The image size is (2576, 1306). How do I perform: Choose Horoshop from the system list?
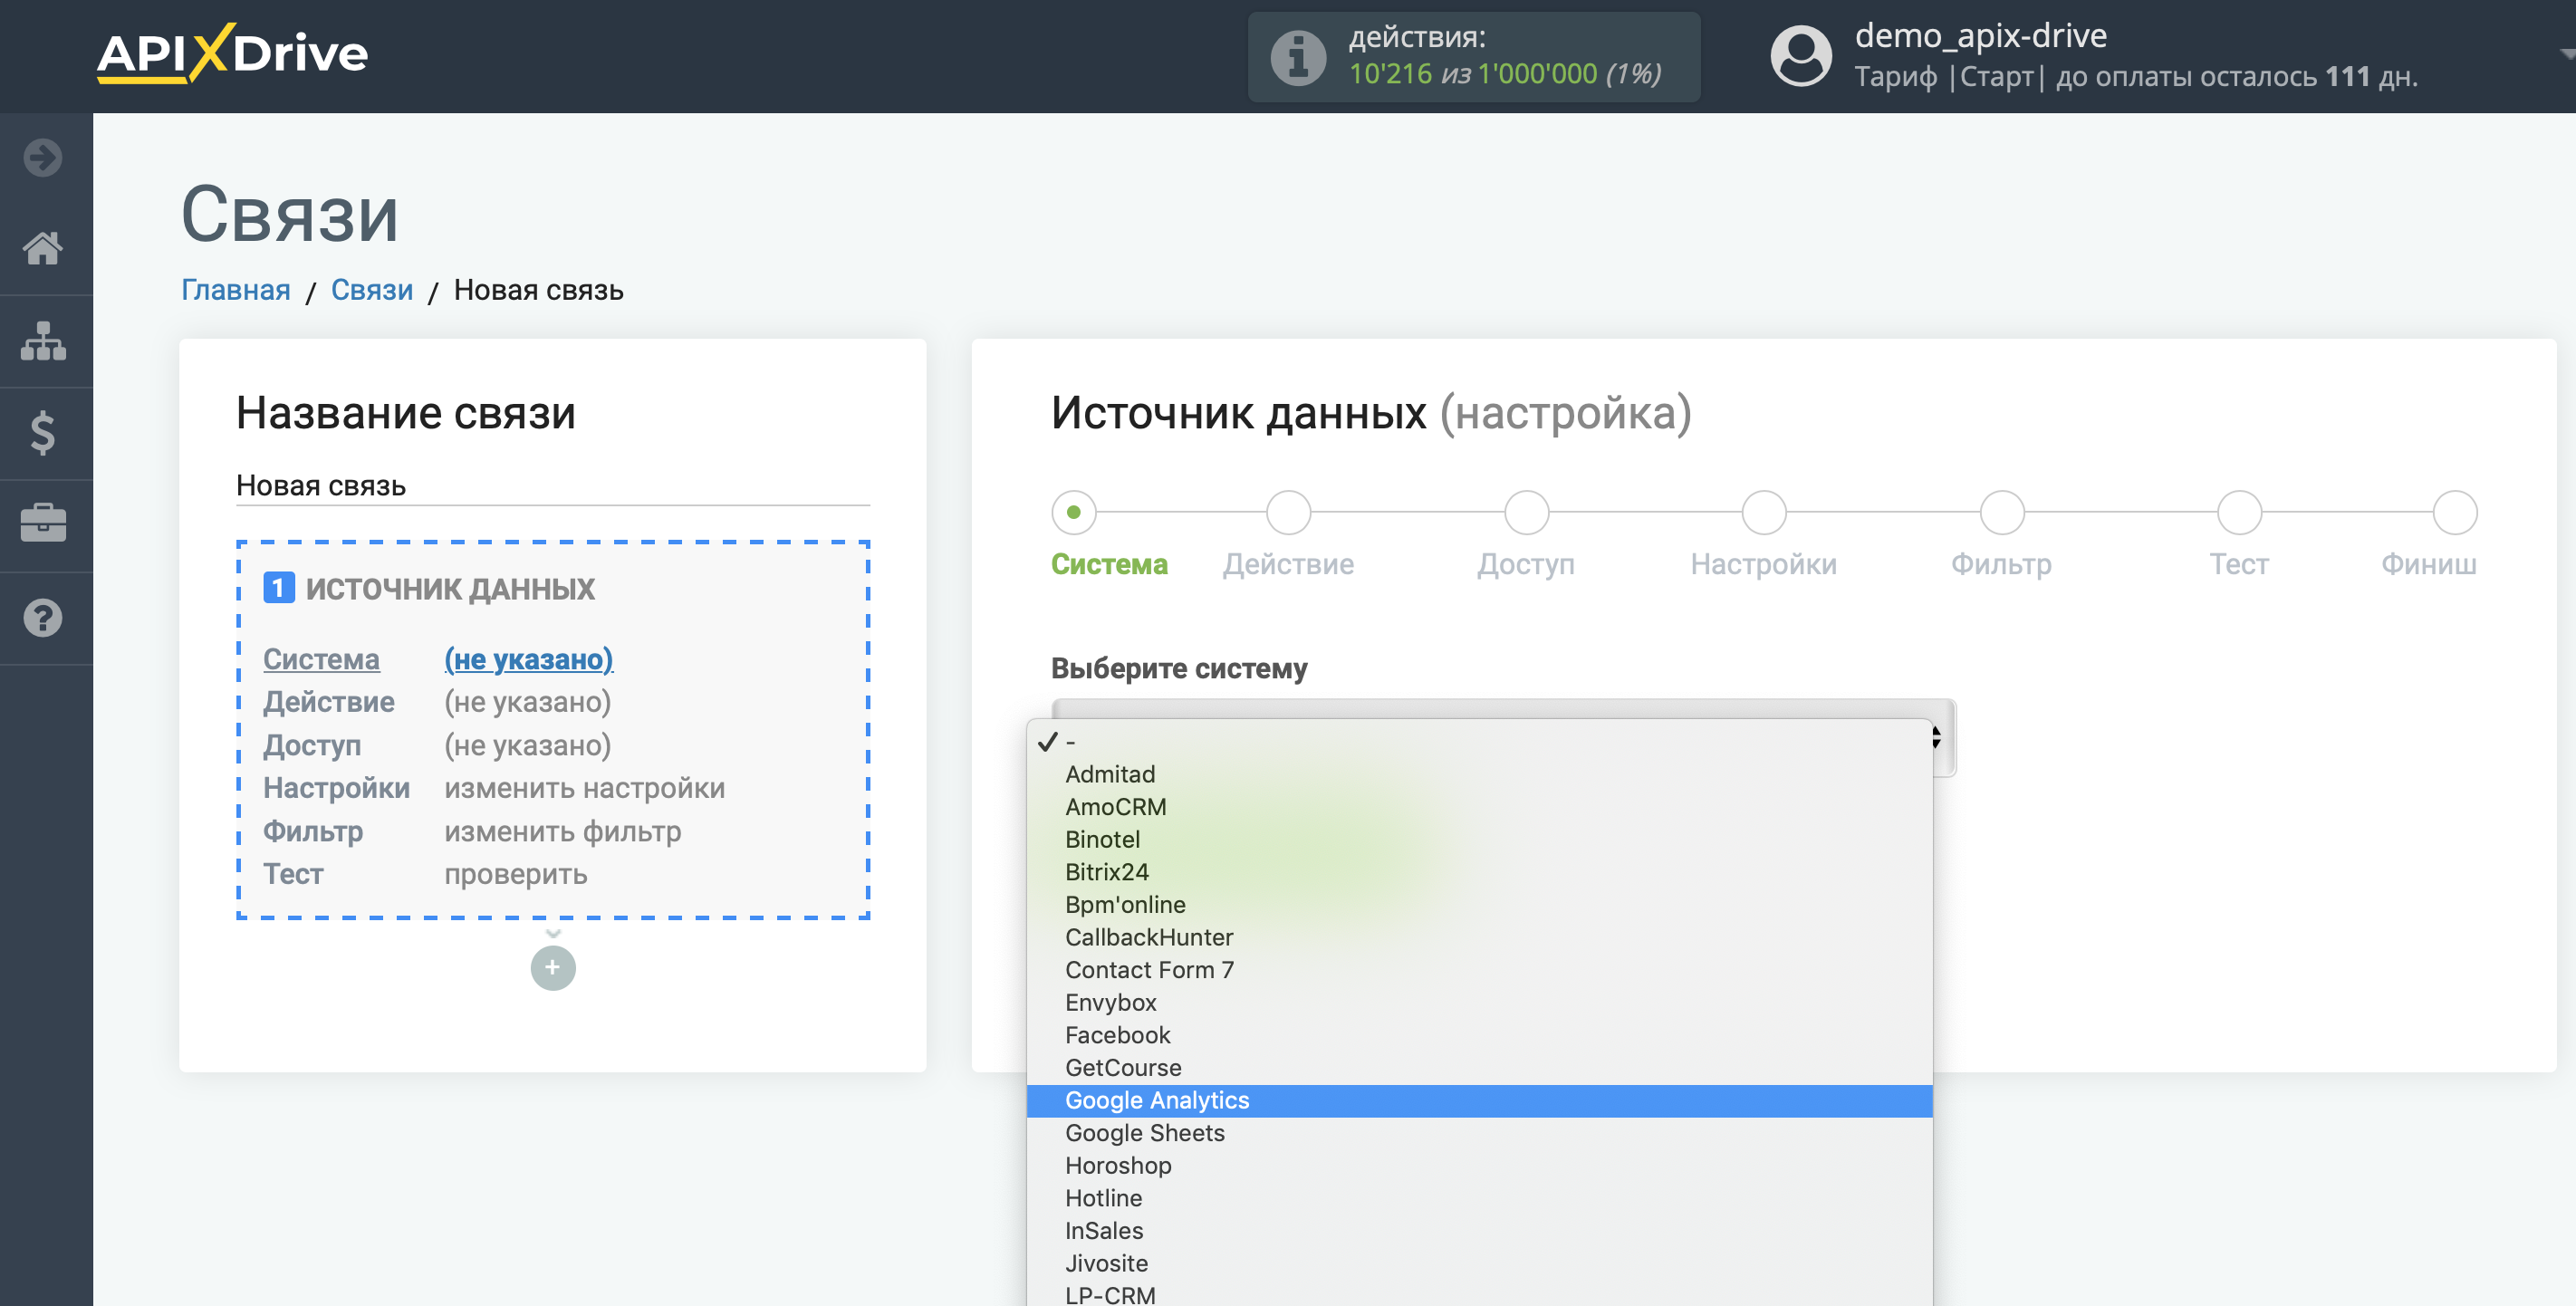[1479, 1166]
